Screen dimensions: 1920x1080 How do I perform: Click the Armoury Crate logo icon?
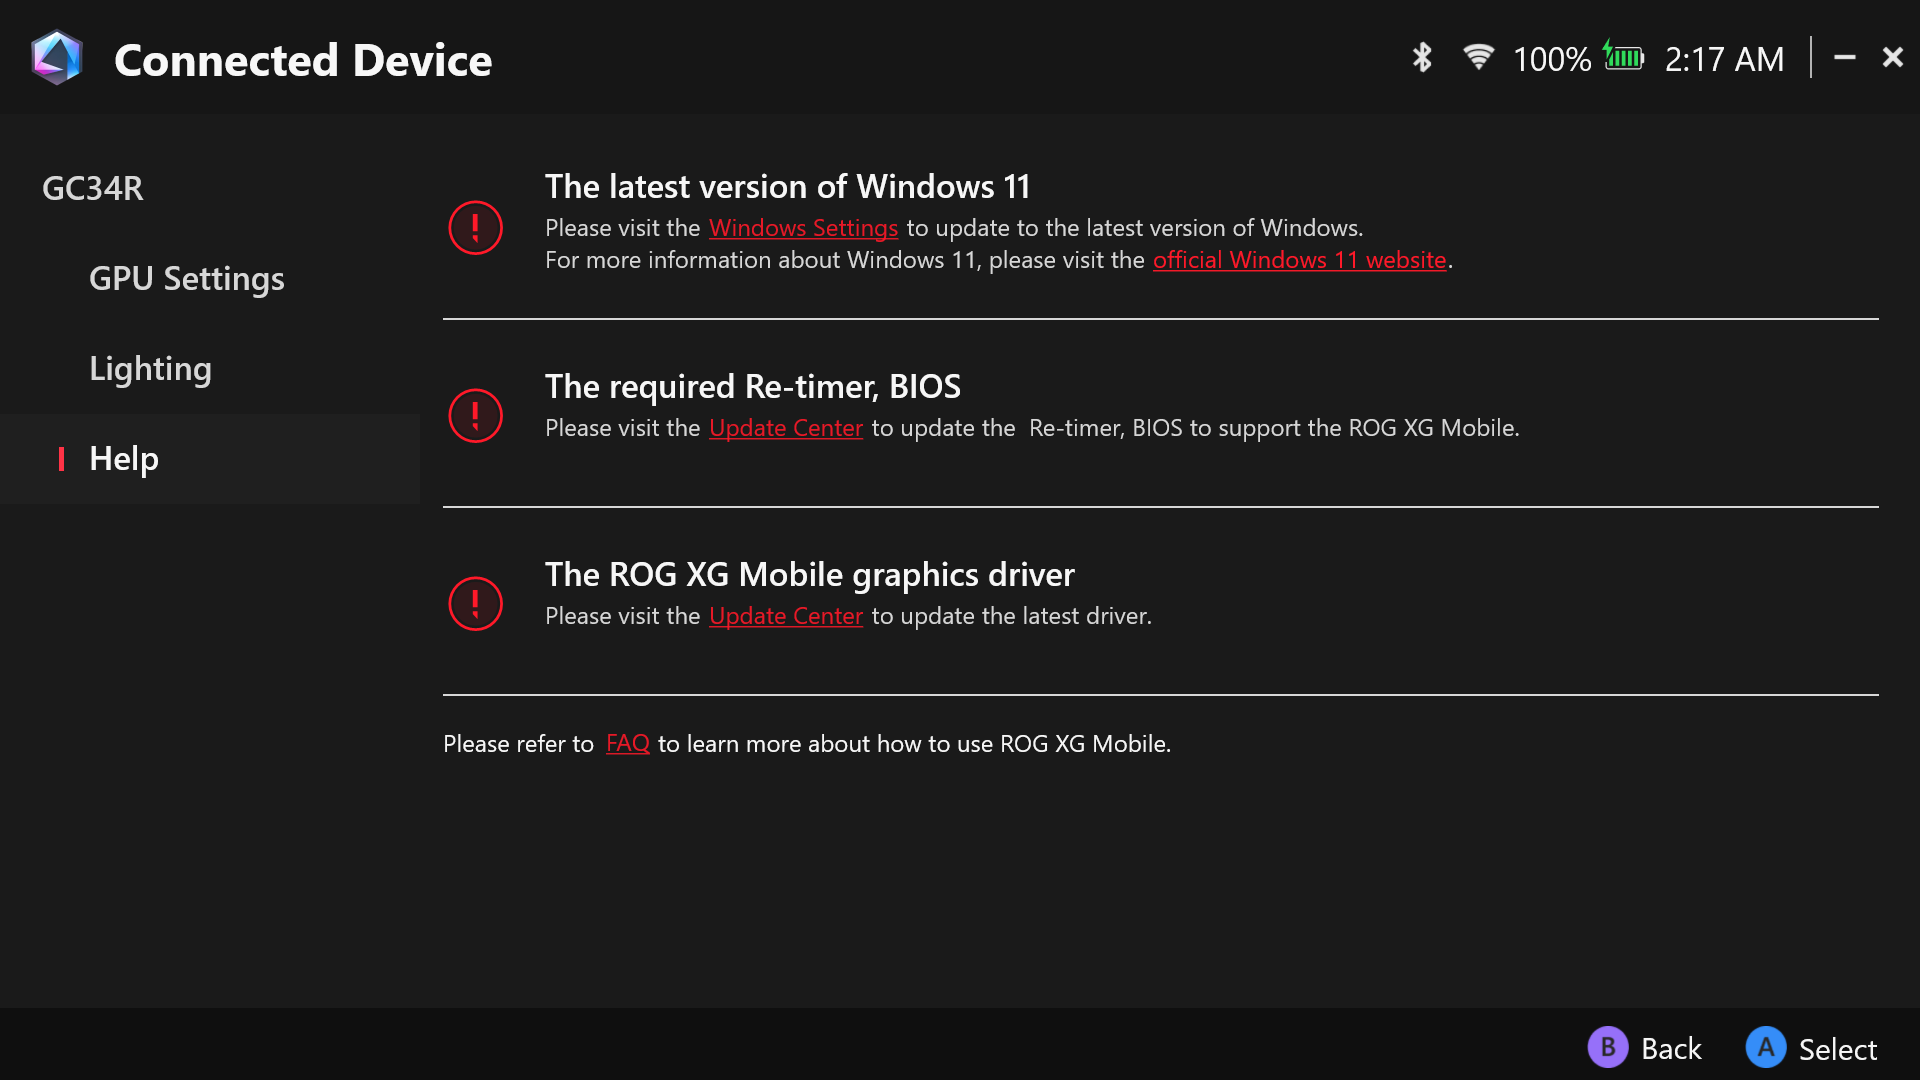(x=57, y=58)
